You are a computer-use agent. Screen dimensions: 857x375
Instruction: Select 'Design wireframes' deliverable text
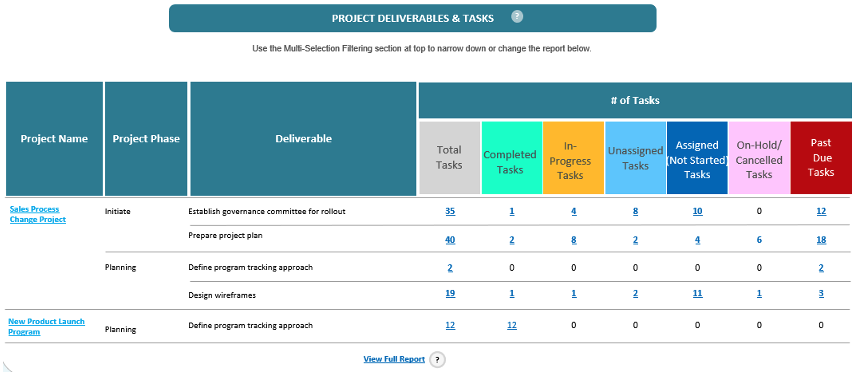(222, 295)
